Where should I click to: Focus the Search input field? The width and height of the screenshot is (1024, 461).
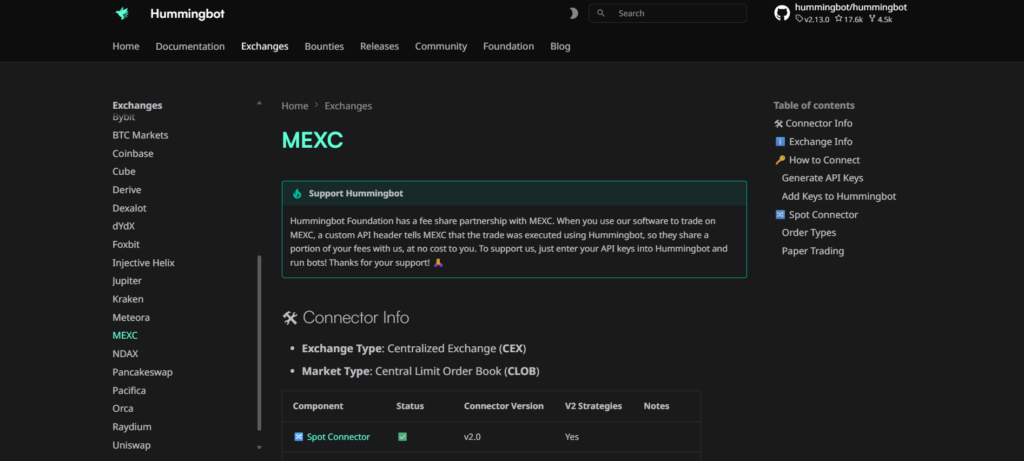[x=667, y=13]
